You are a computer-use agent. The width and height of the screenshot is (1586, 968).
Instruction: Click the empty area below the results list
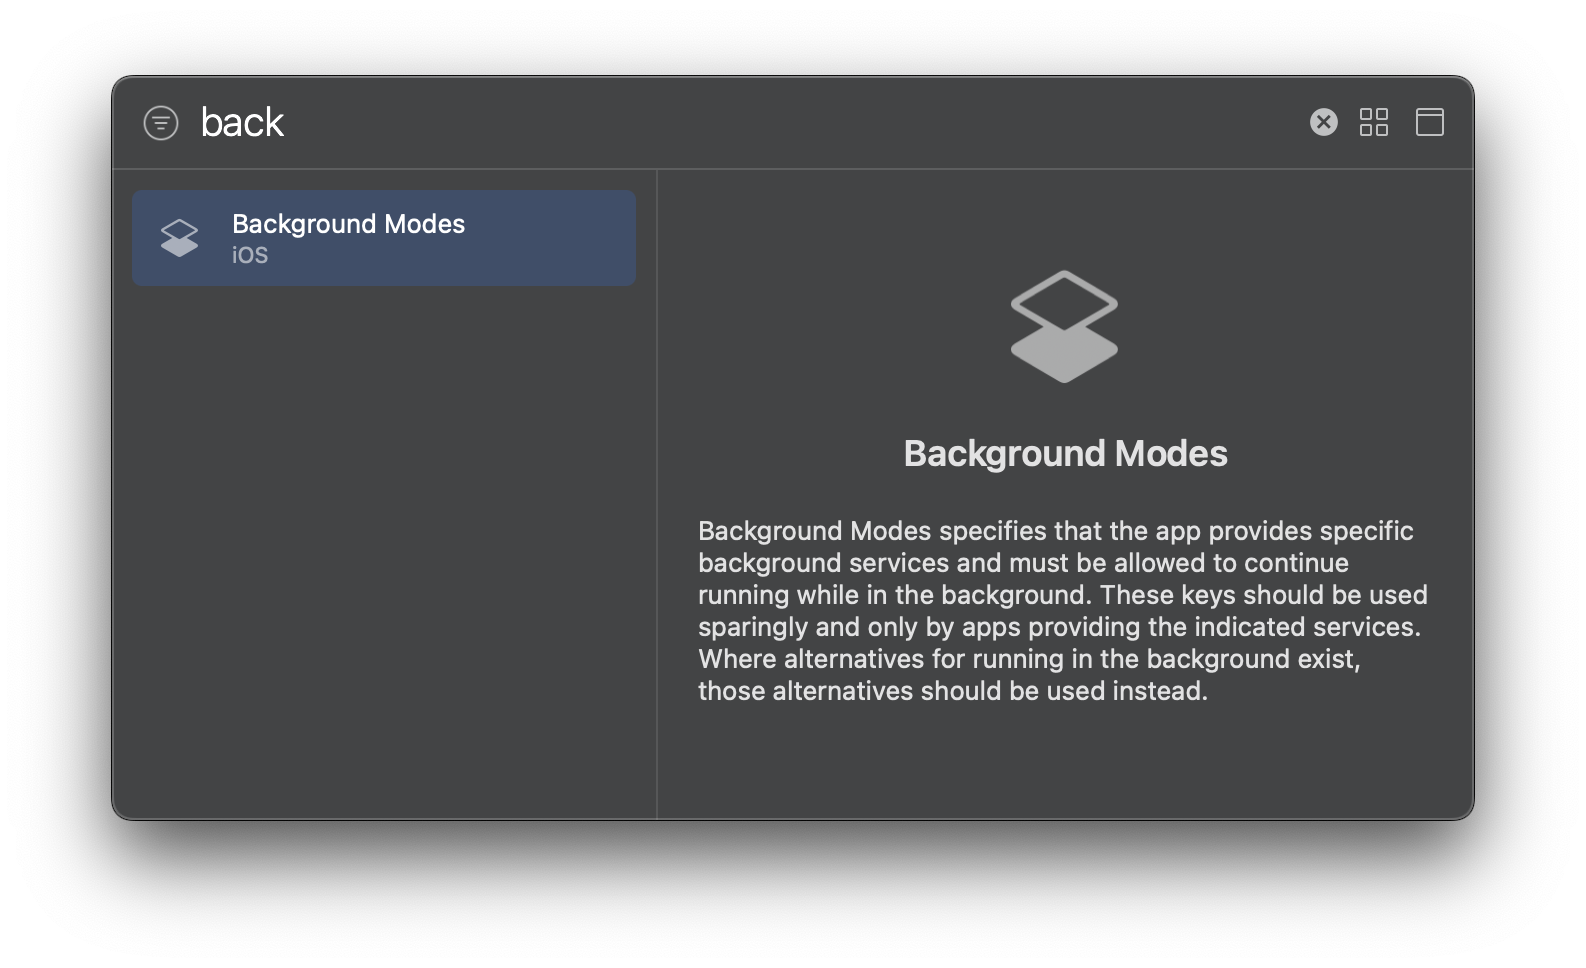[384, 550]
